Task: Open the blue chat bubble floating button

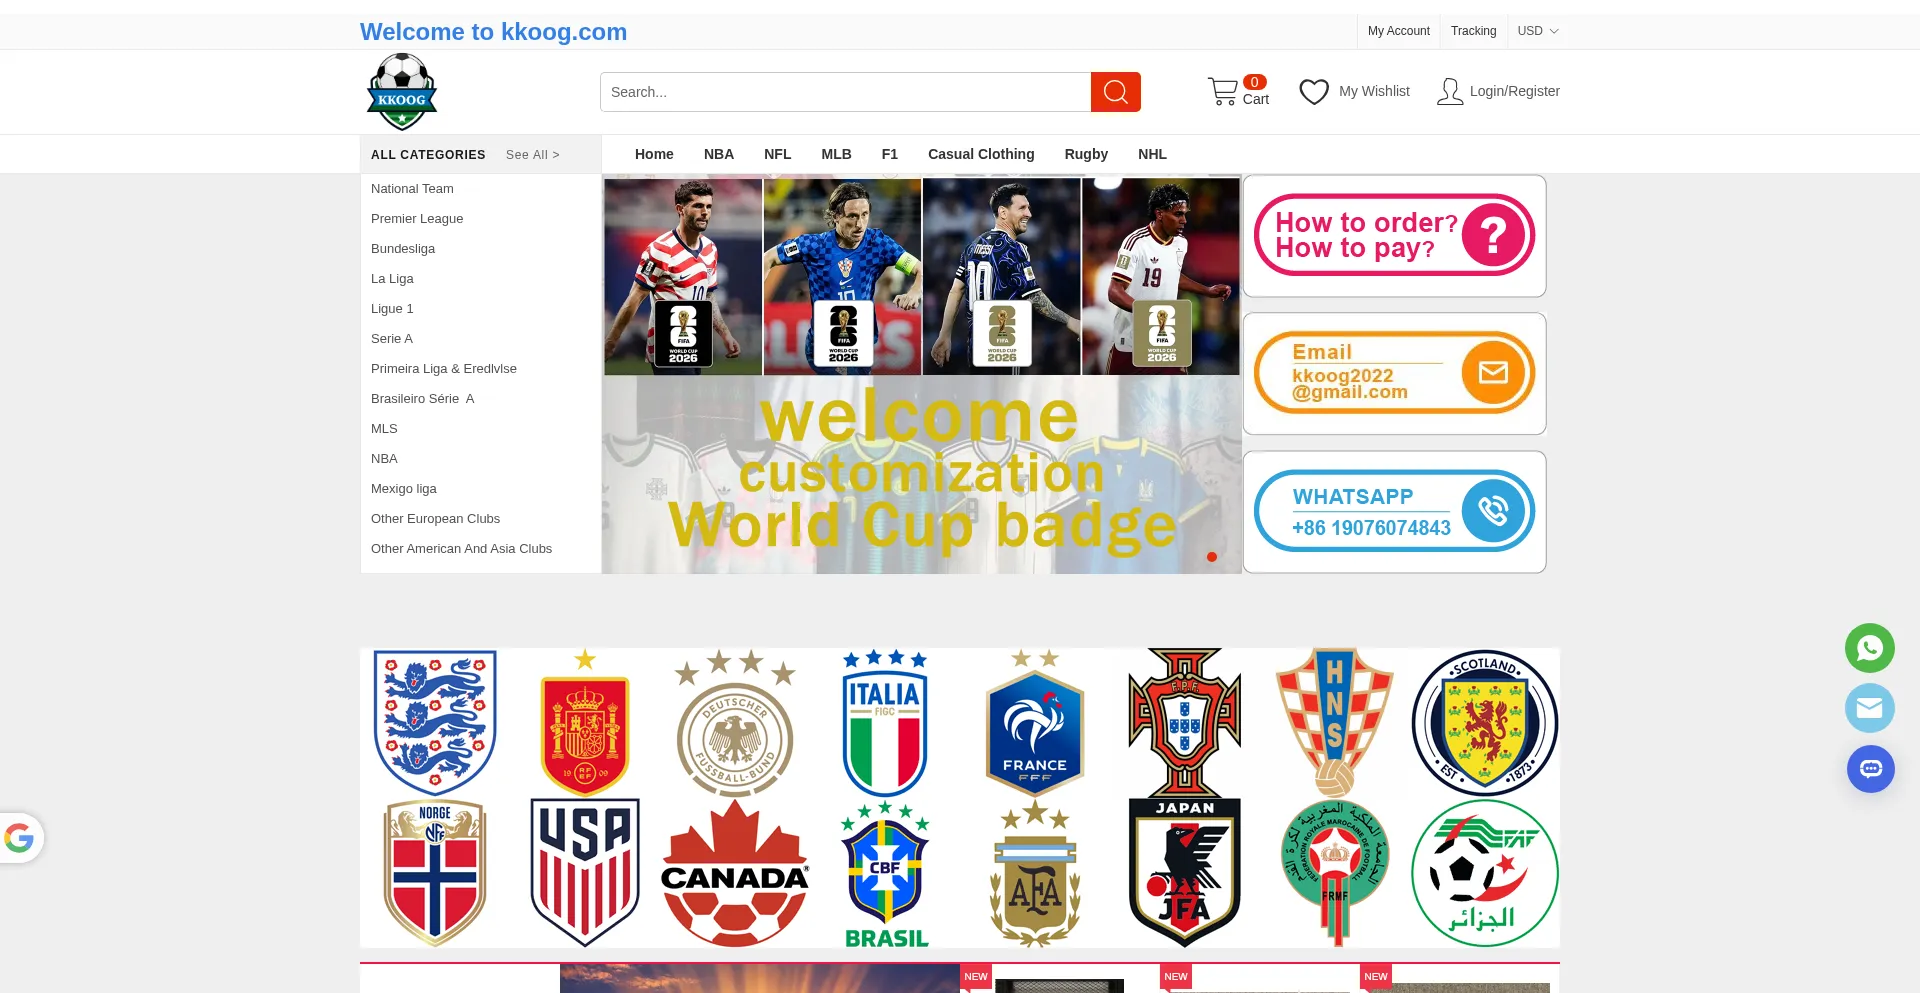Action: (x=1870, y=769)
